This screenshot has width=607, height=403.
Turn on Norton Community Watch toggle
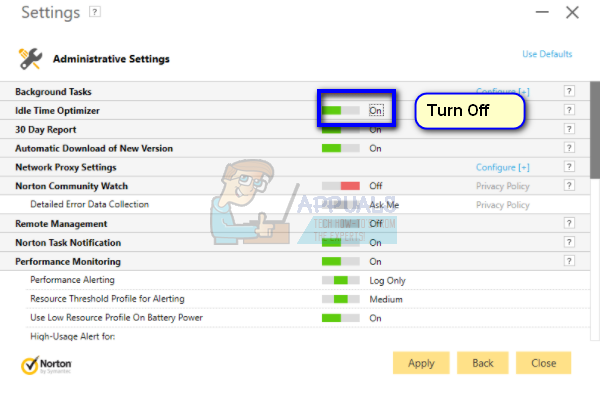click(x=341, y=186)
